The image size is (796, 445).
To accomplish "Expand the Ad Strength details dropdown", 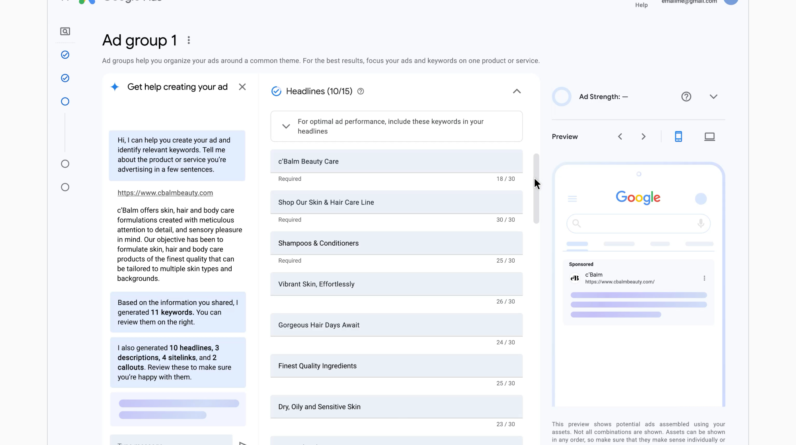I will [x=713, y=97].
